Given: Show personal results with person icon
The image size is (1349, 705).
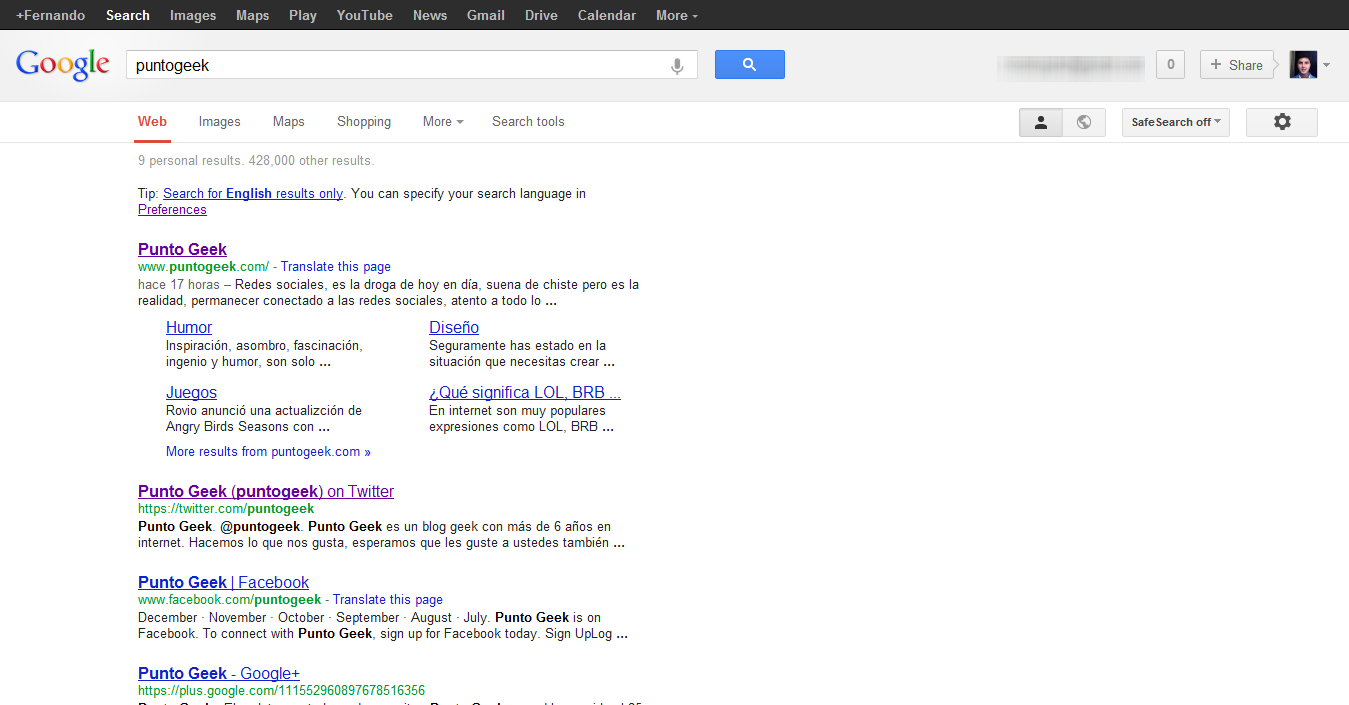Looking at the screenshot, I should (1040, 122).
